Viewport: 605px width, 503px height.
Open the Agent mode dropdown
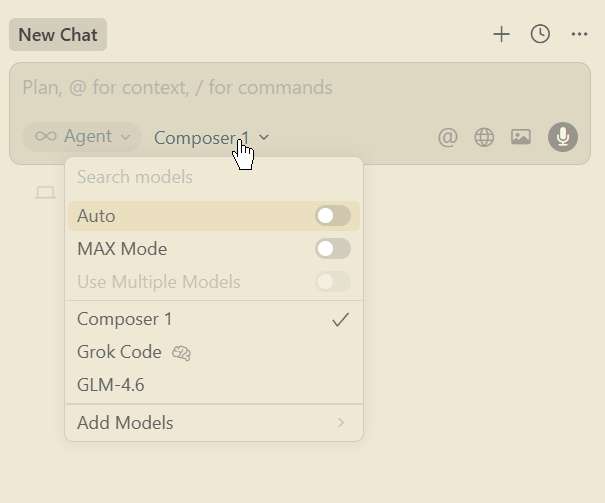point(83,137)
